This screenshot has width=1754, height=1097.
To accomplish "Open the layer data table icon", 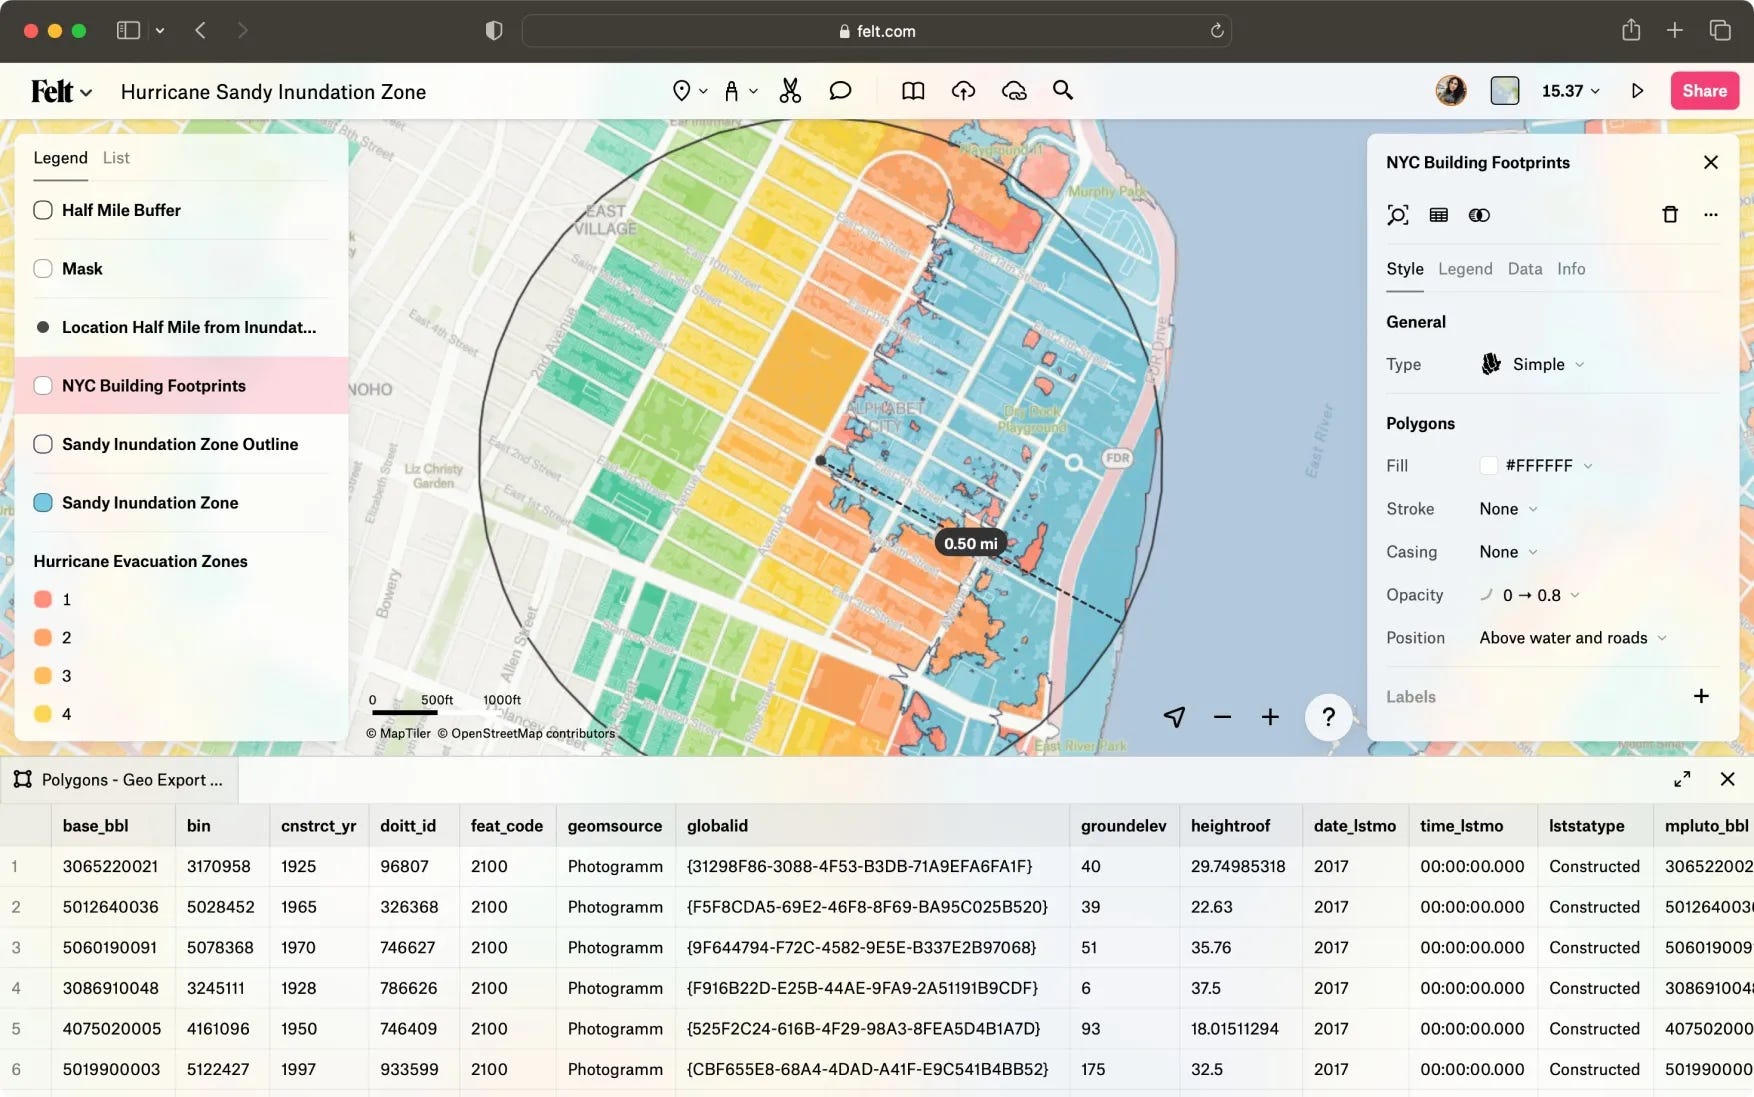I will click(1438, 215).
